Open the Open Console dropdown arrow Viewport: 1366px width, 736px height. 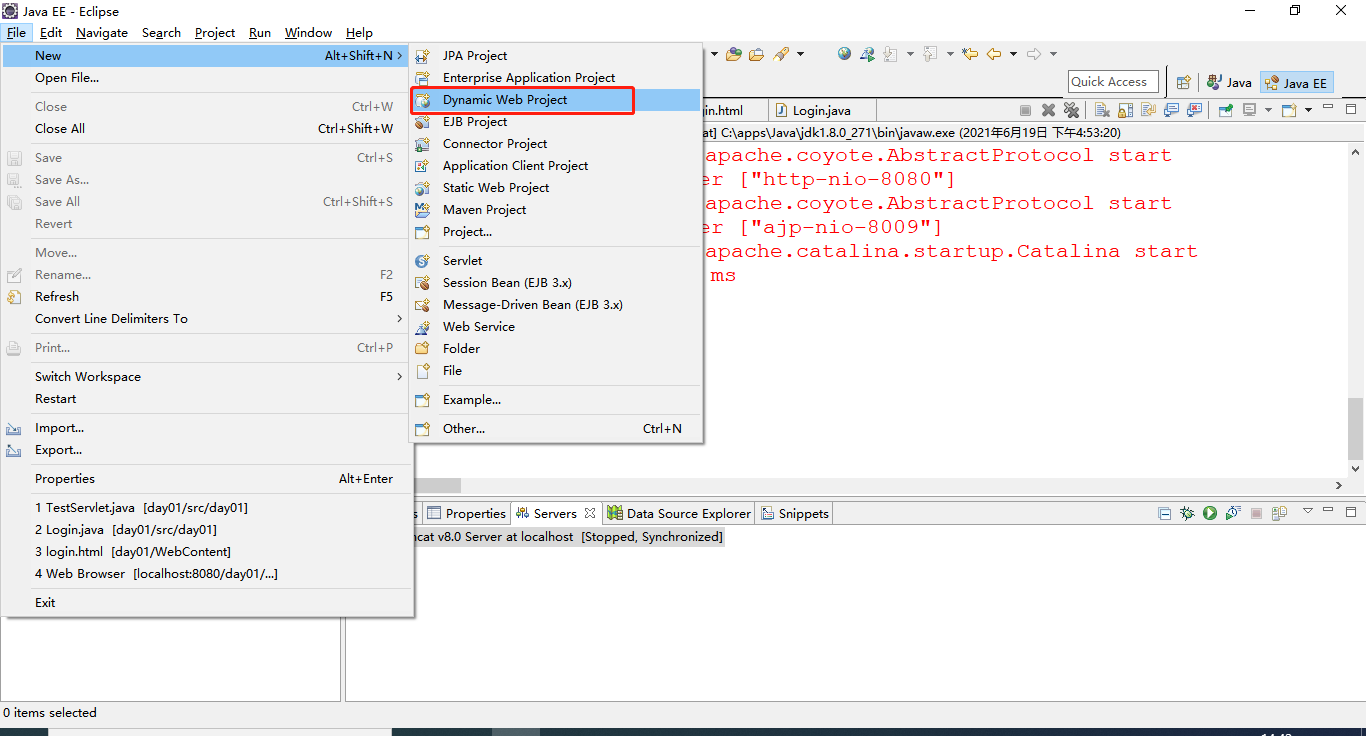[1308, 110]
